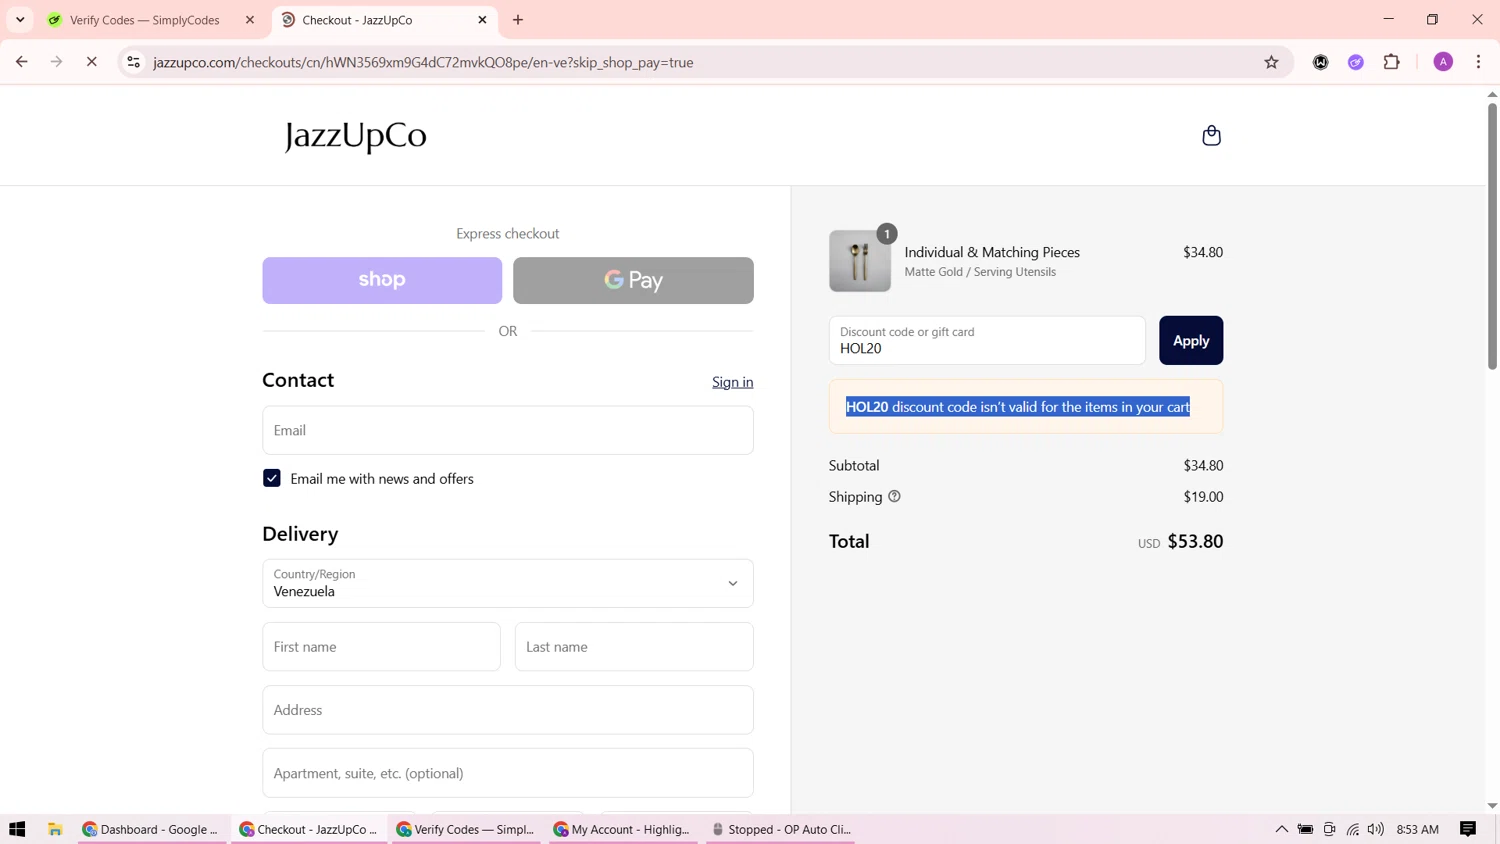Open the shopping cart bag icon
Viewport: 1500px width, 844px height.
point(1211,135)
